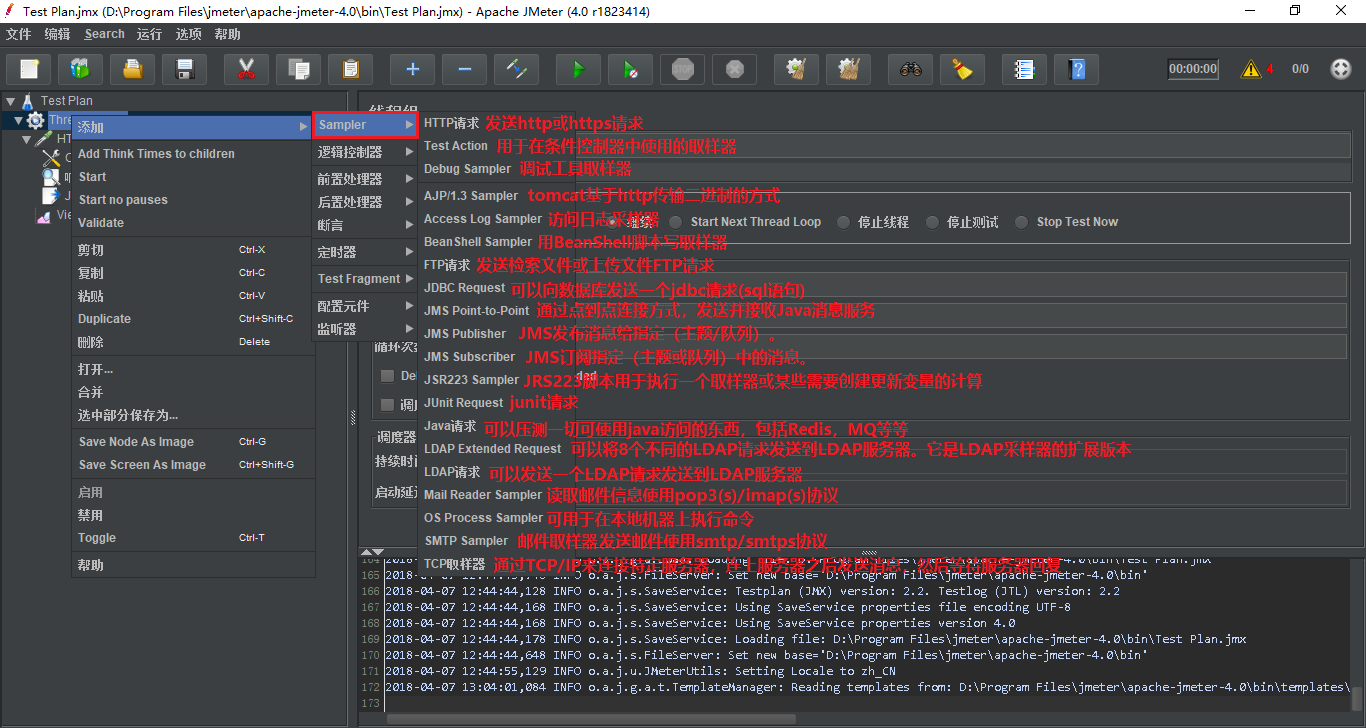The image size is (1366, 728).
Task: Click the Cut scissors icon
Action: 247,69
